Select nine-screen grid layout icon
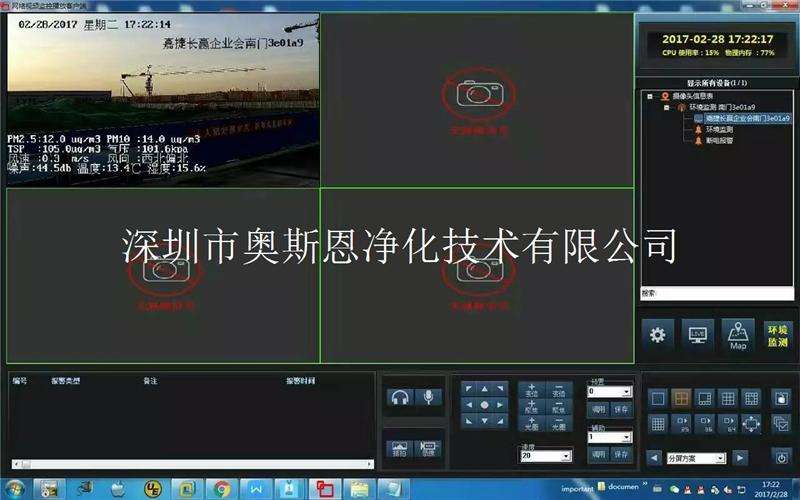This screenshot has width=800, height=500. (x=728, y=398)
